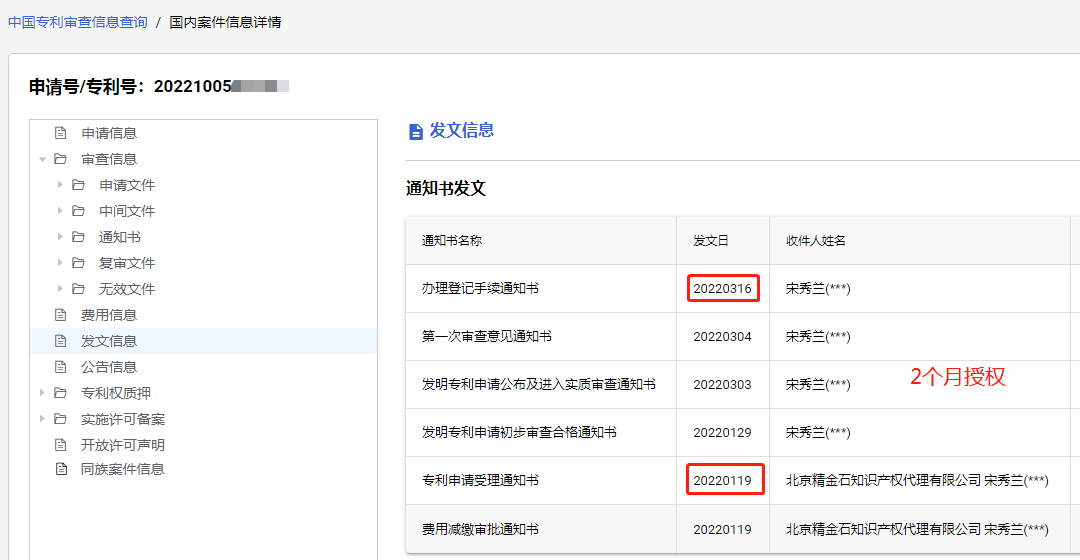The image size is (1080, 560).
Task: Expand the 复审文件 folder arrow
Action: pyautogui.click(x=60, y=263)
